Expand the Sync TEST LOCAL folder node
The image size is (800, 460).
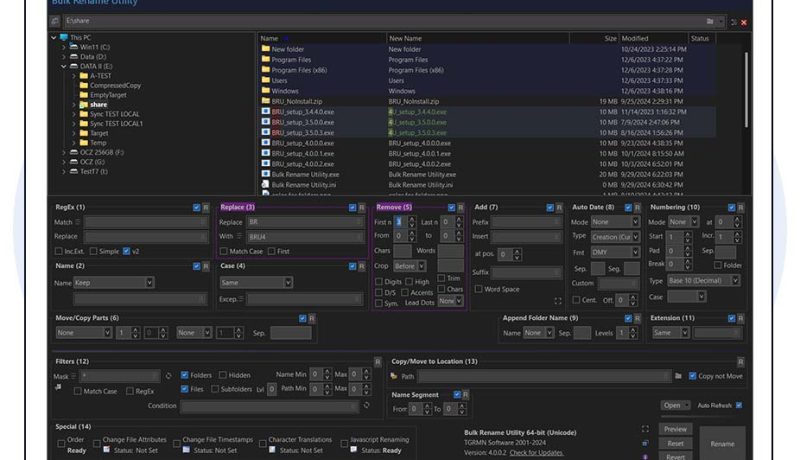point(74,114)
